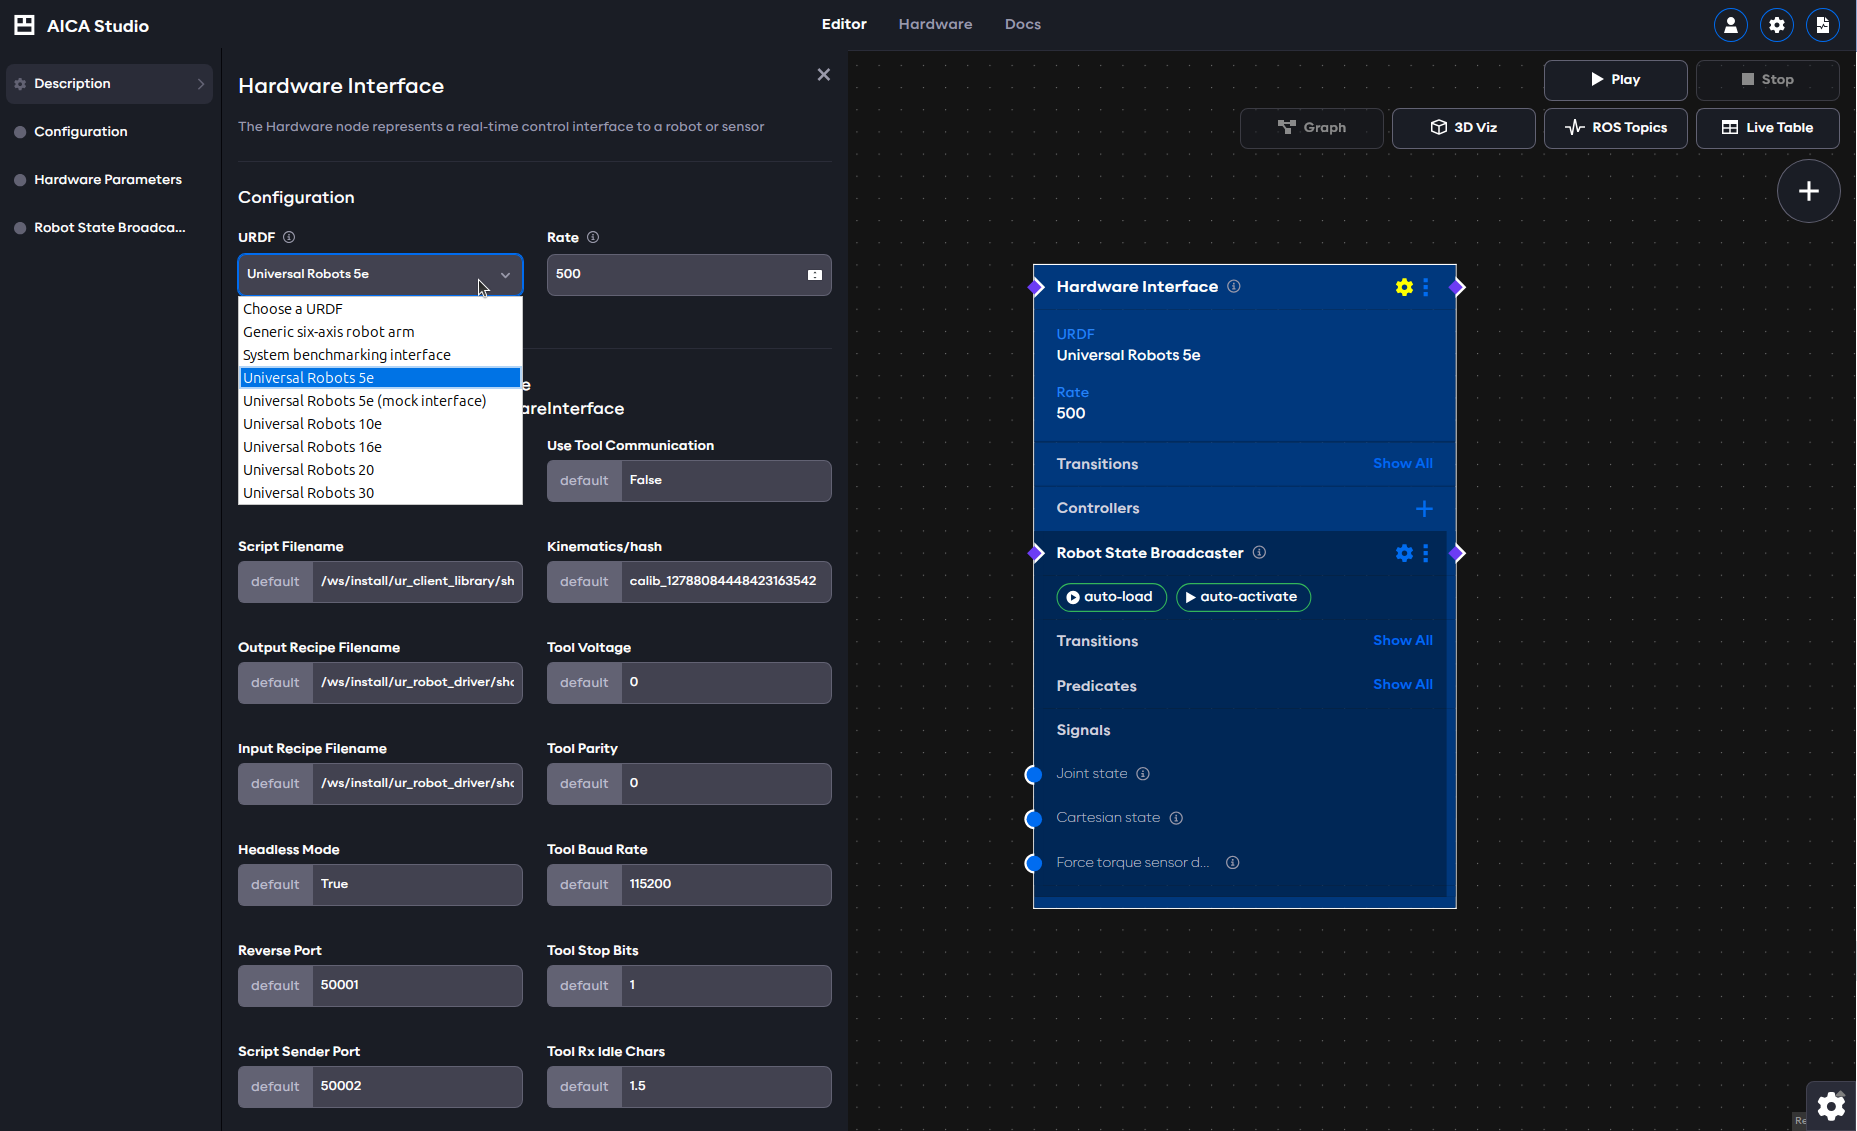
Task: Start the application with Play
Action: click(x=1615, y=80)
